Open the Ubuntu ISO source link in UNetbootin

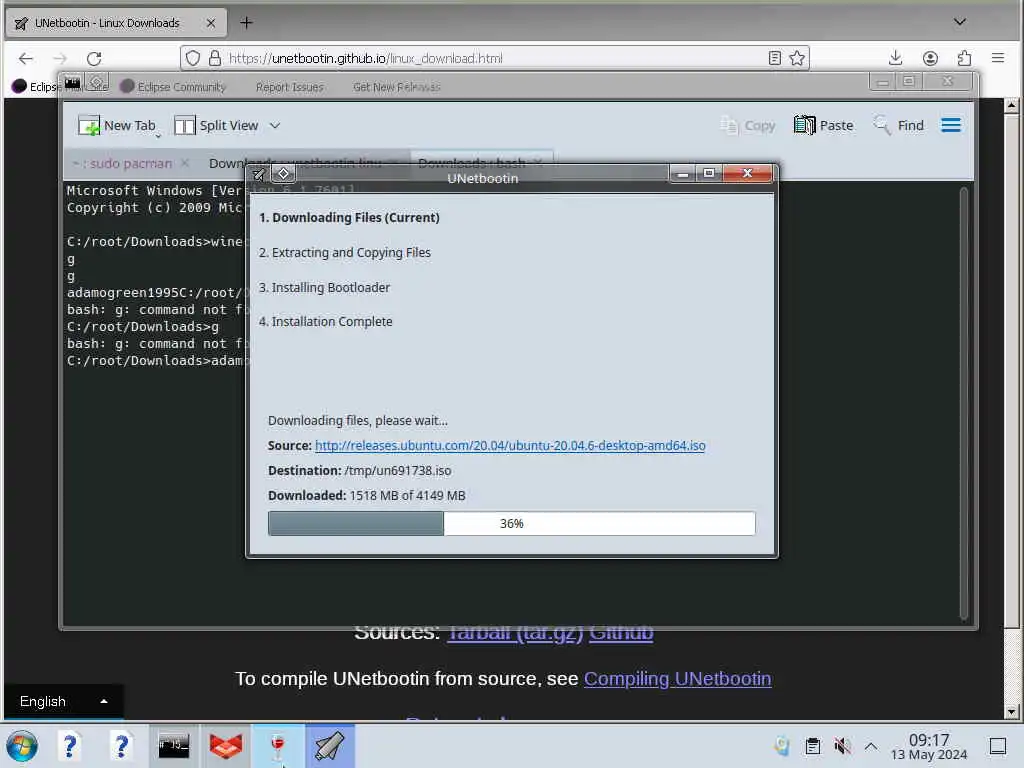tap(510, 445)
